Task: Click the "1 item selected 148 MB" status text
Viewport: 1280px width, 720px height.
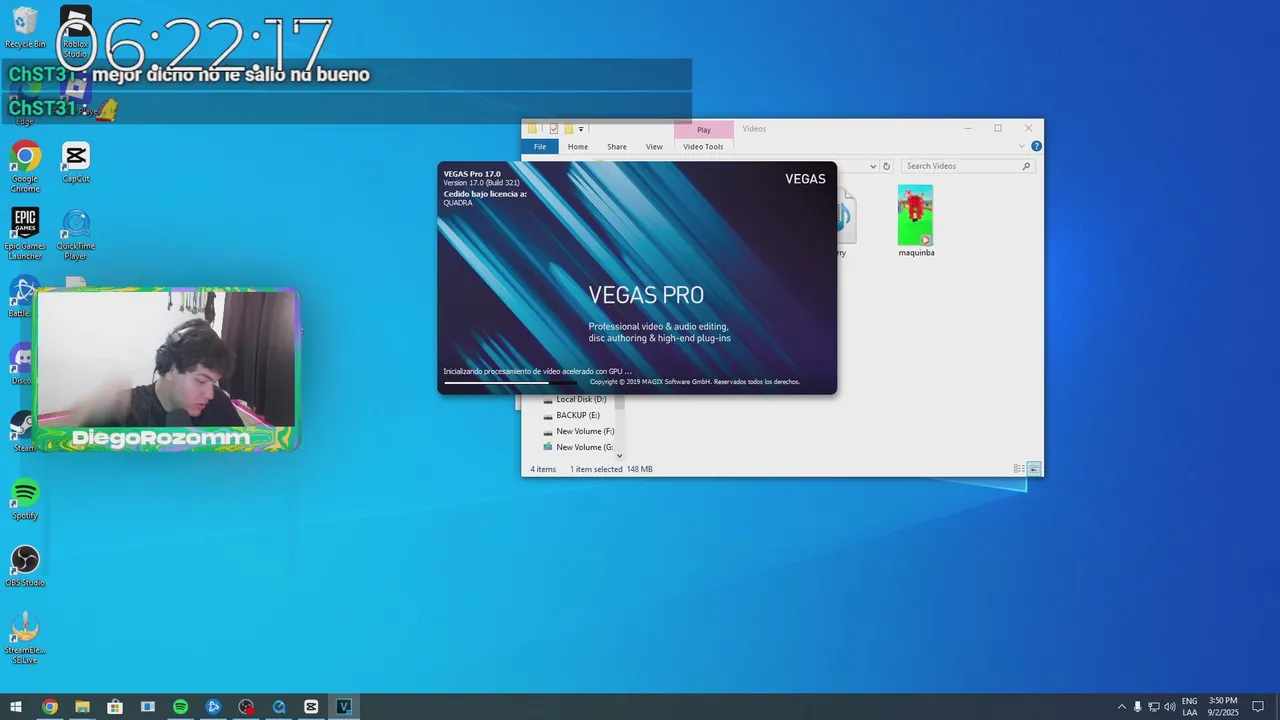Action: [611, 469]
